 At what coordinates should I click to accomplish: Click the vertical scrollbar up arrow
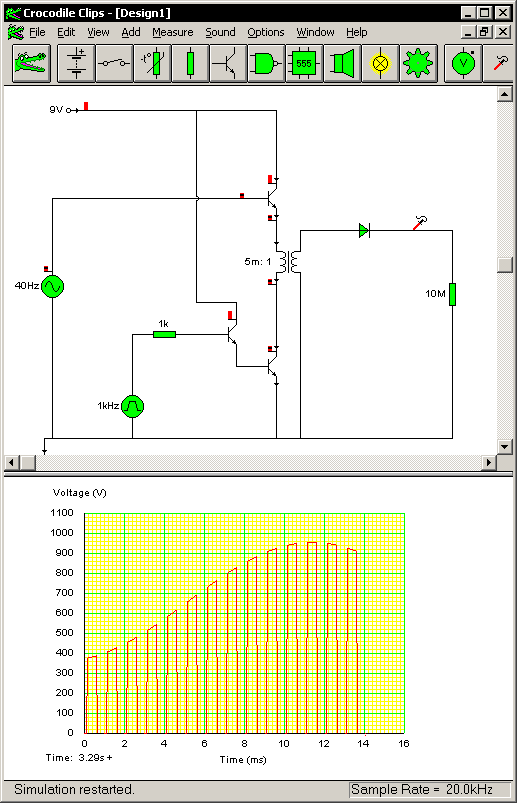(505, 94)
